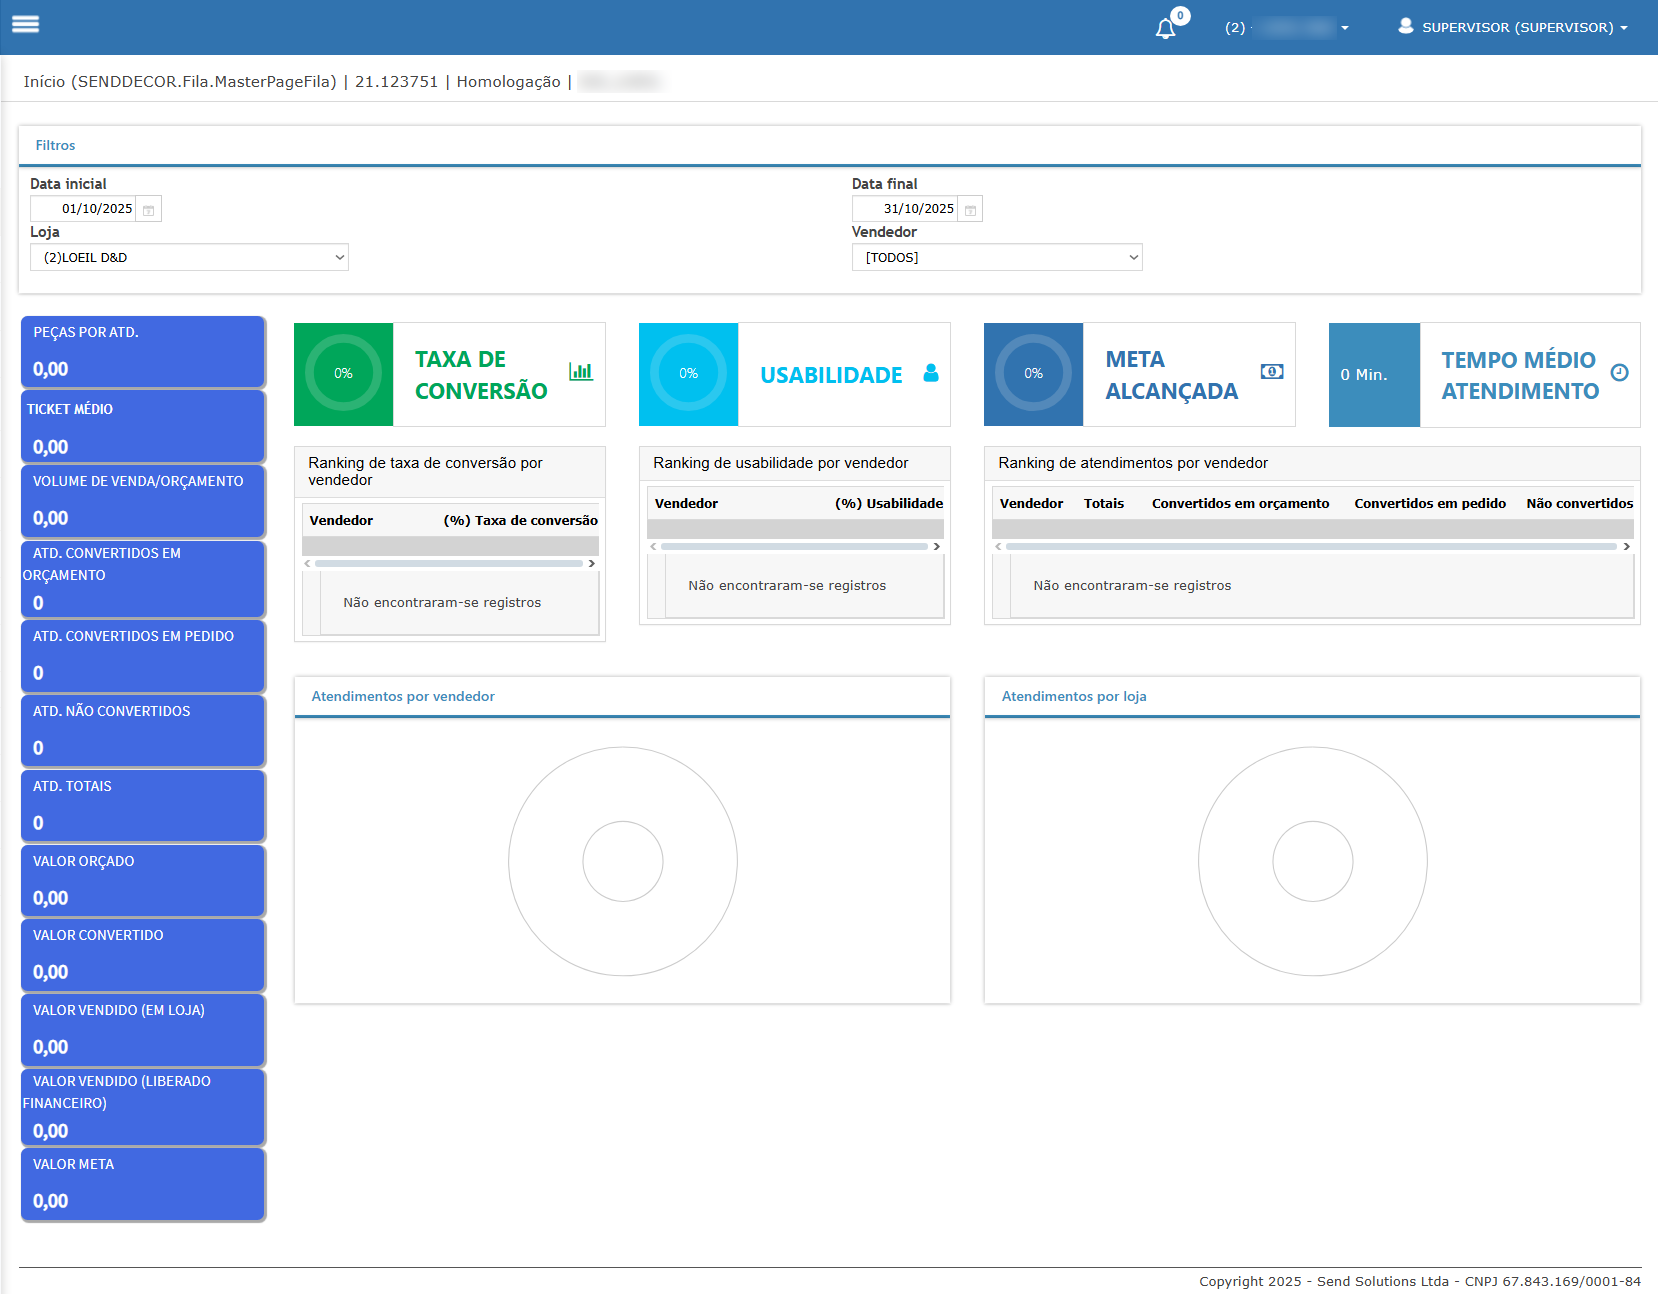Click the Data inicial date field
1658x1294 pixels.
(x=85, y=209)
